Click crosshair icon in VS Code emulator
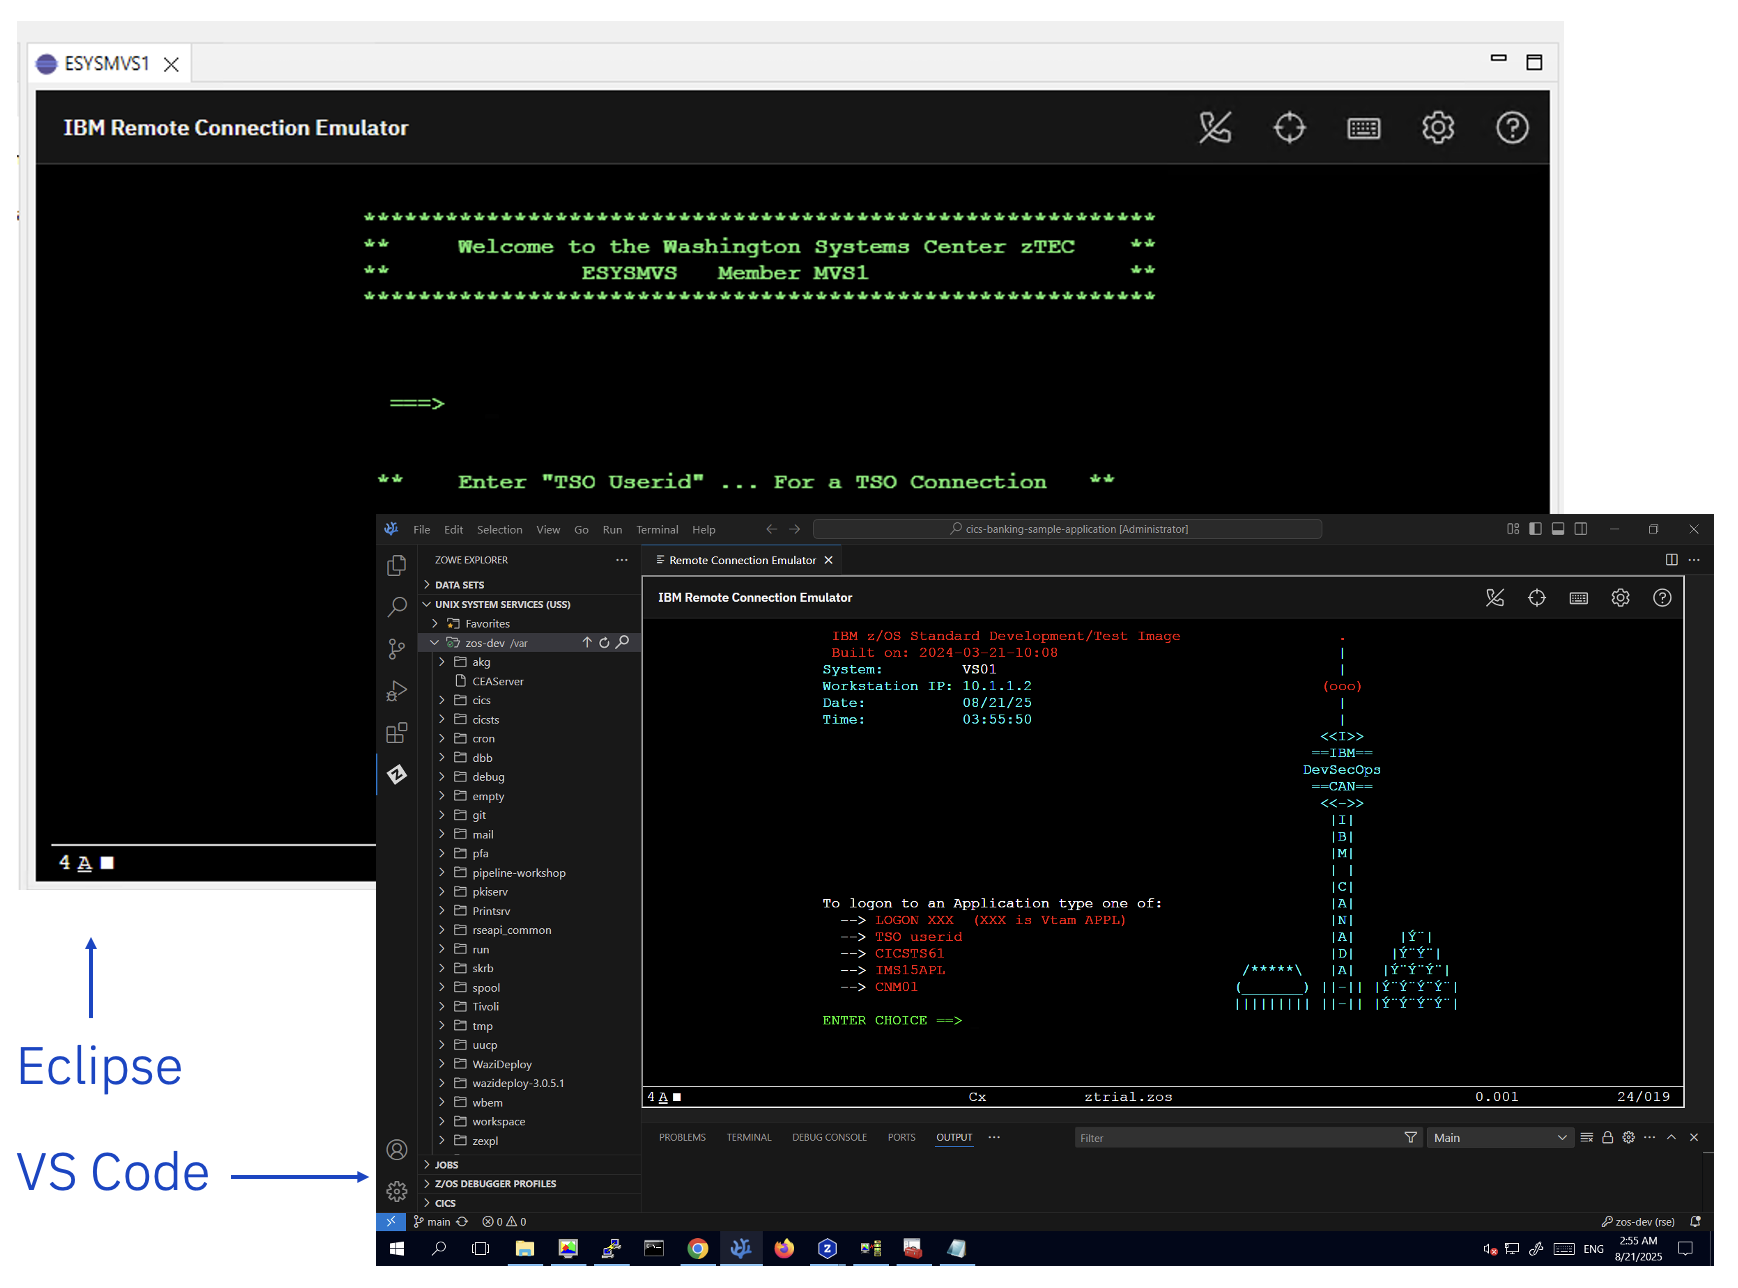Viewport: 1738px width, 1288px height. (x=1537, y=598)
